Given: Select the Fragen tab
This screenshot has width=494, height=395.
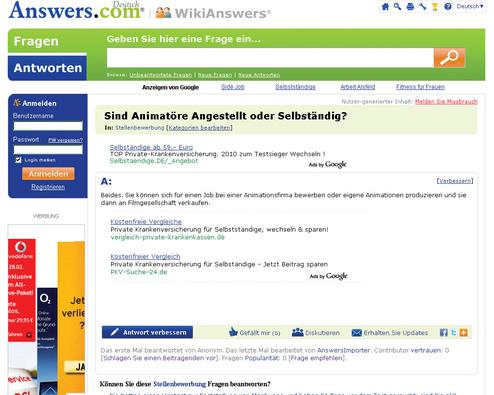Looking at the screenshot, I should coord(47,41).
